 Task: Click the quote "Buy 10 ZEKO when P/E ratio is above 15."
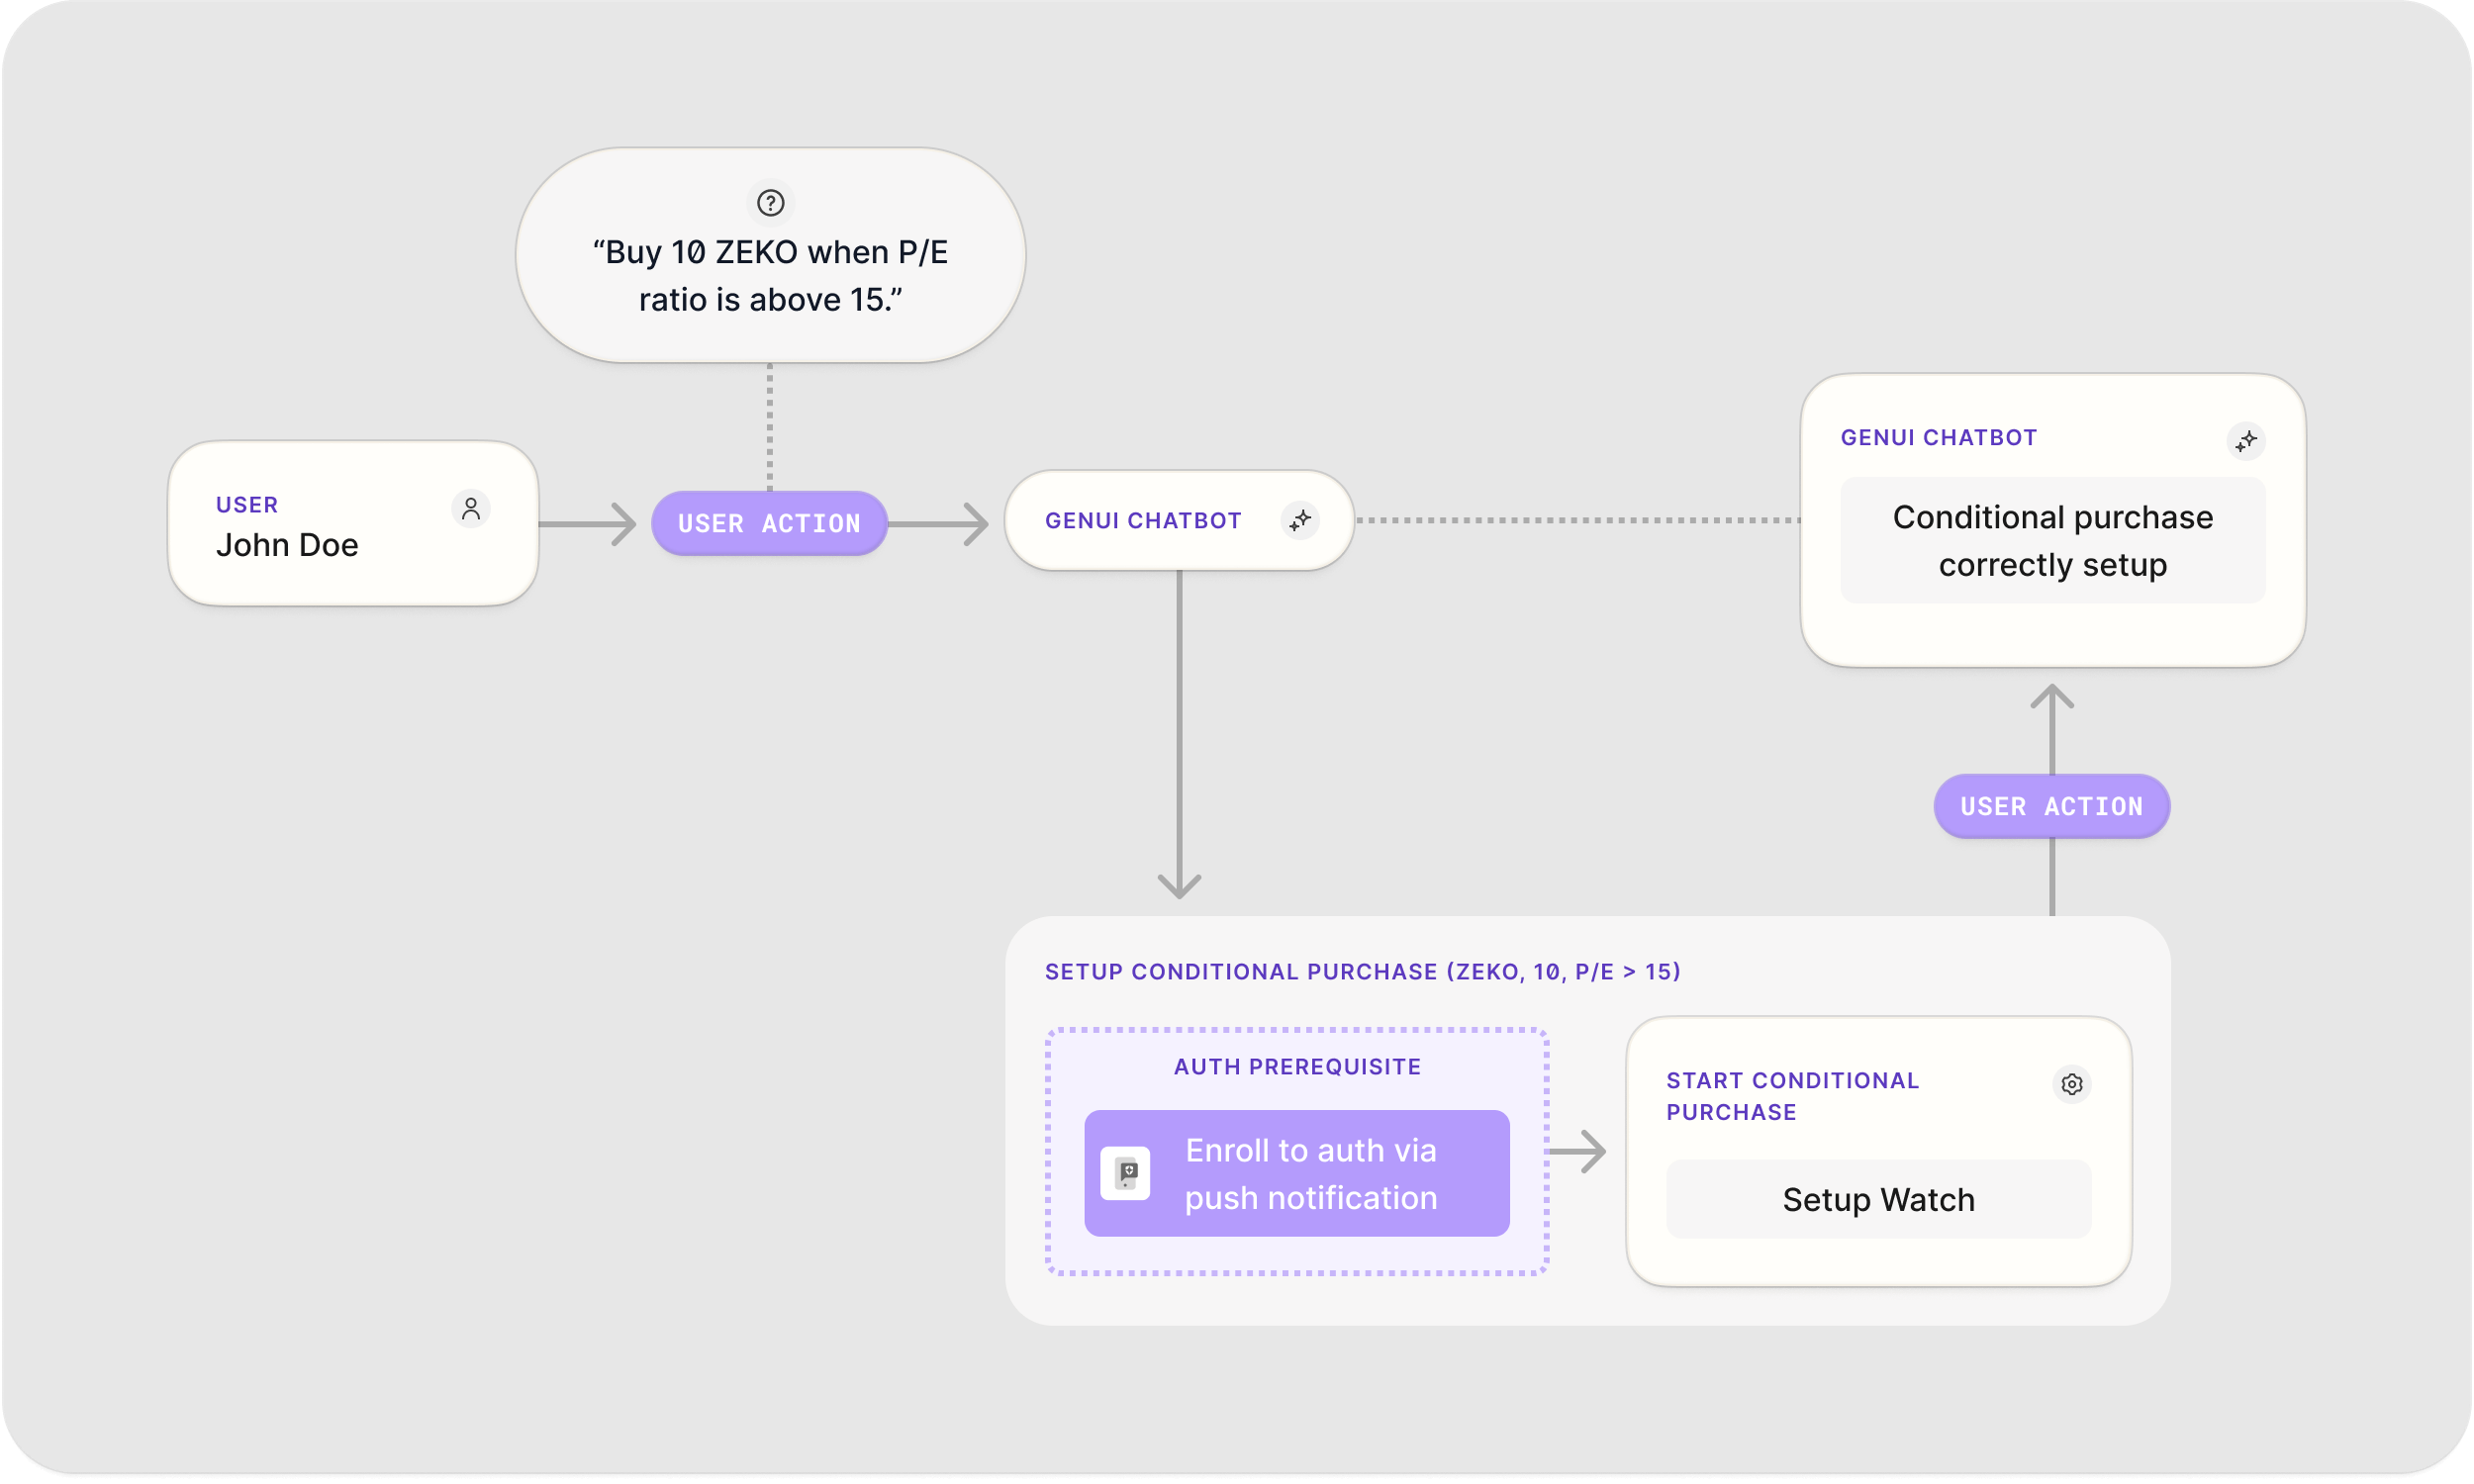770,276
